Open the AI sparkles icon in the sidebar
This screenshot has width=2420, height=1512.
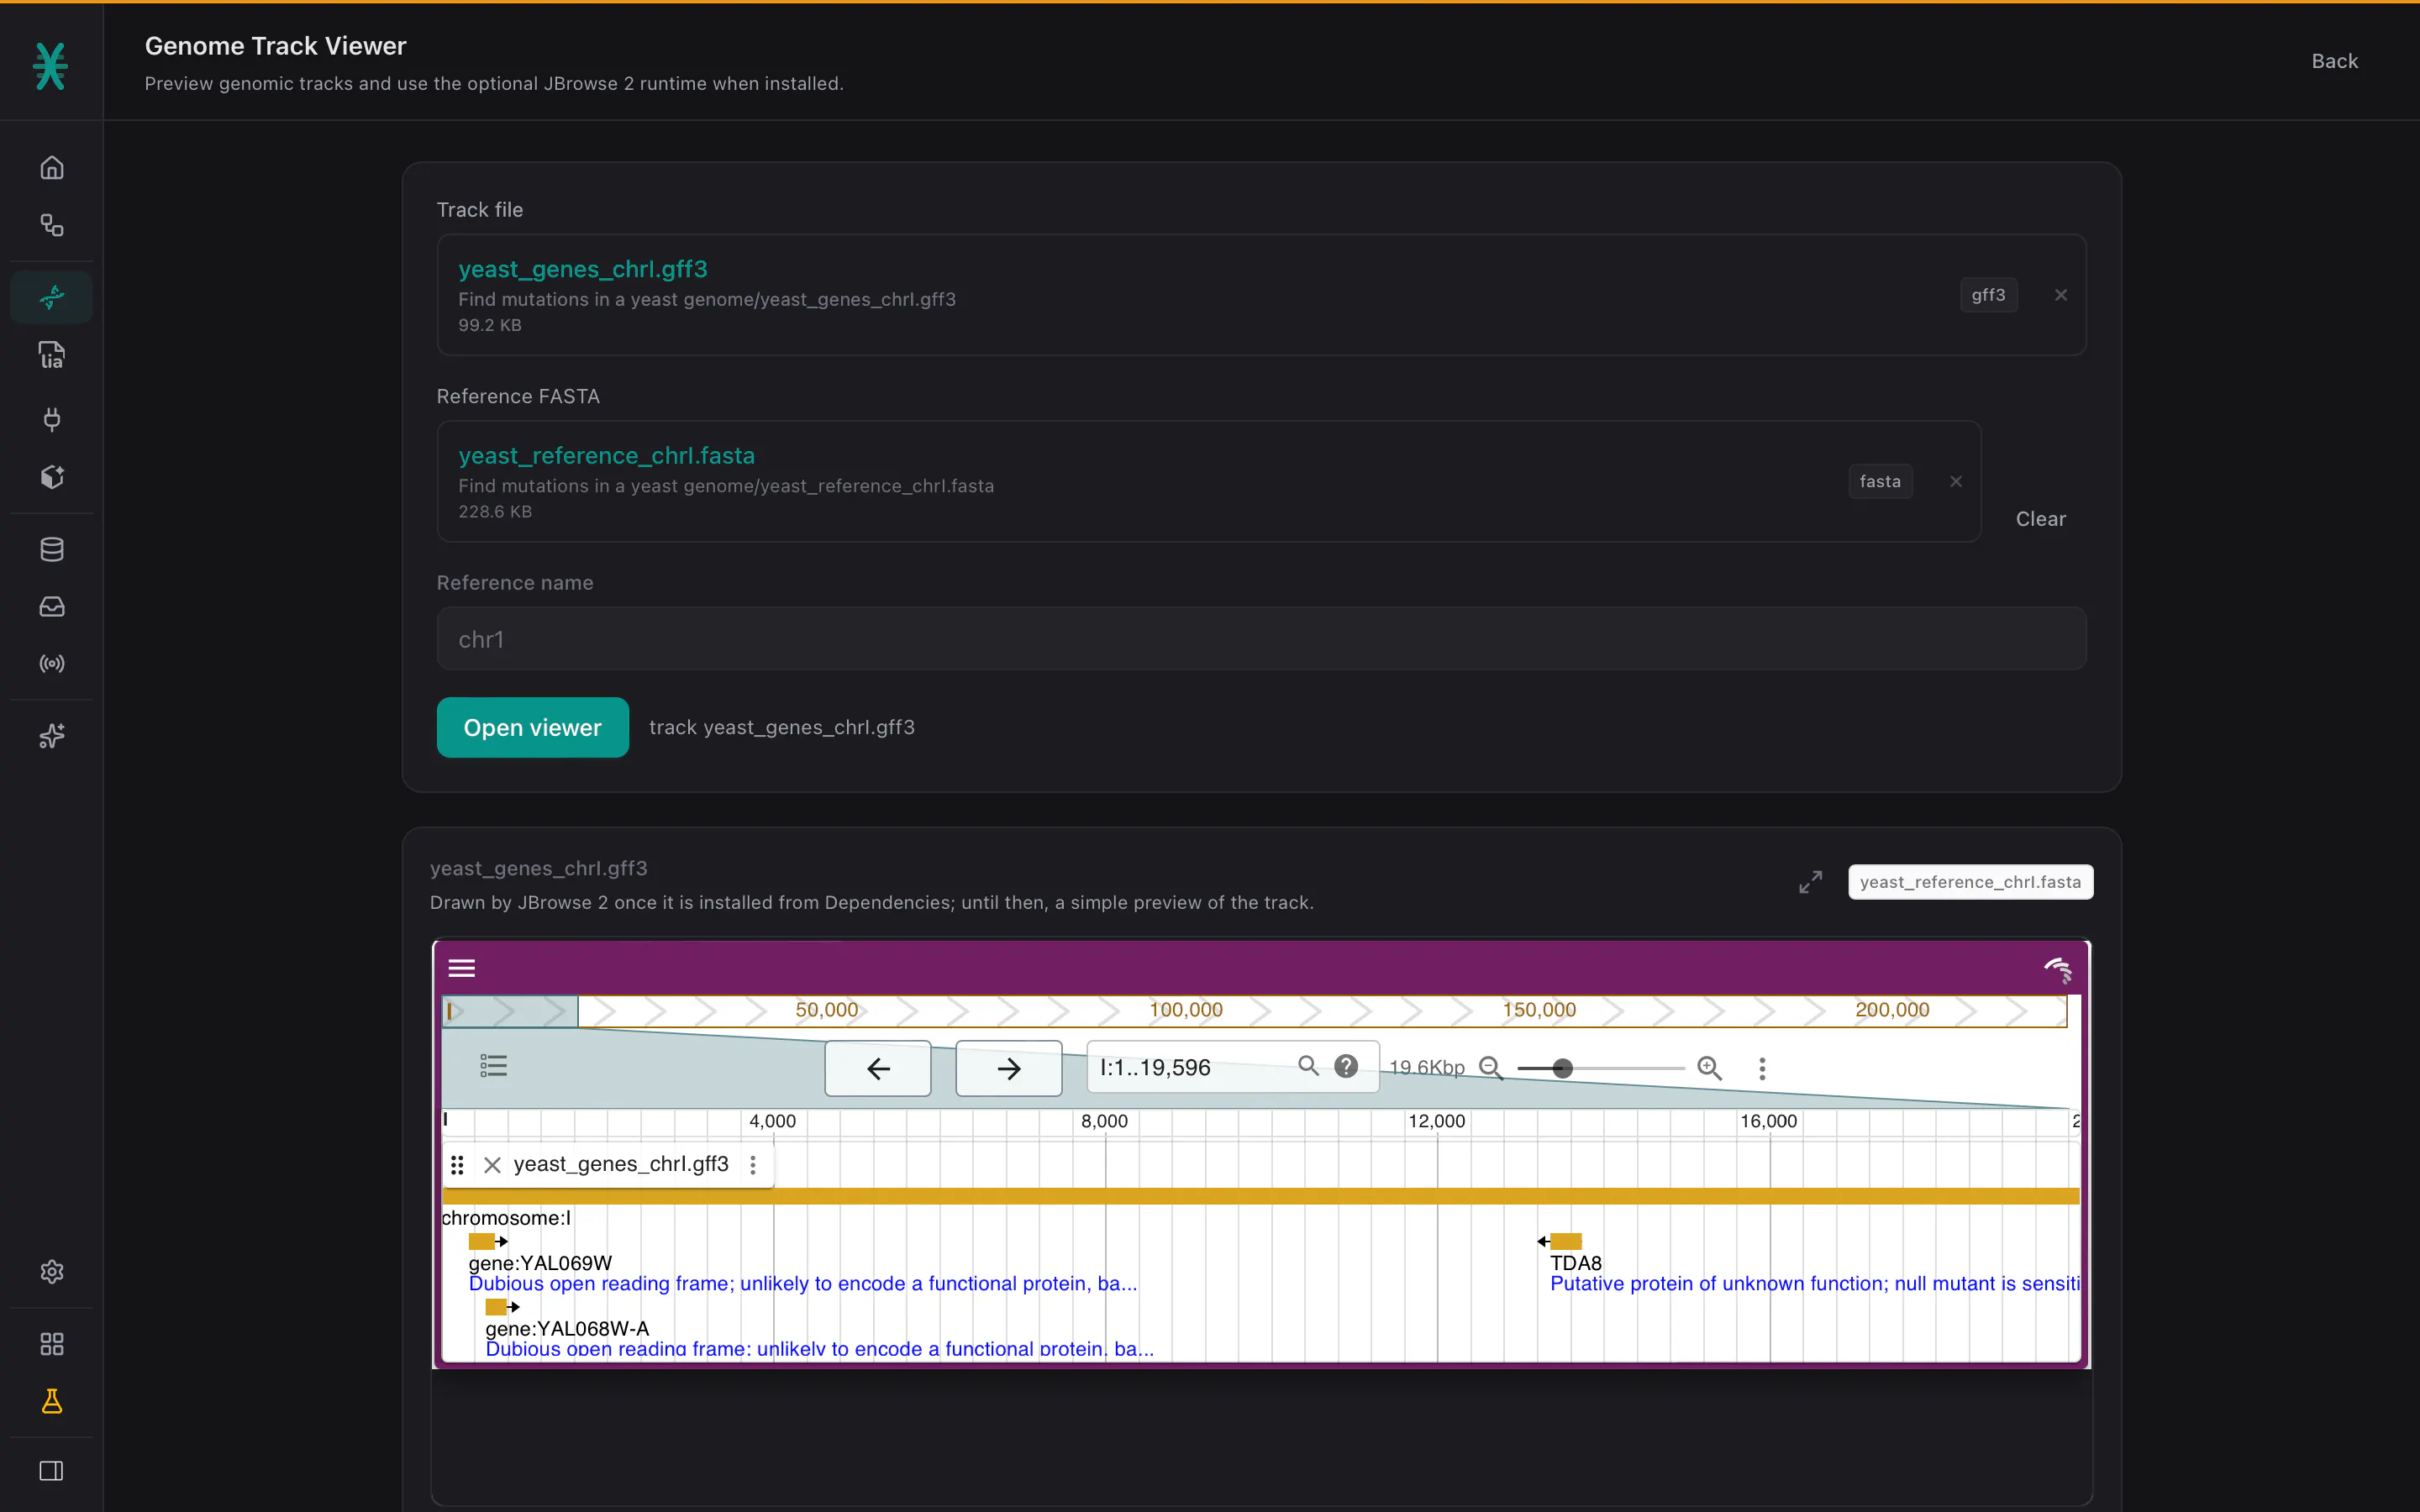[52, 736]
